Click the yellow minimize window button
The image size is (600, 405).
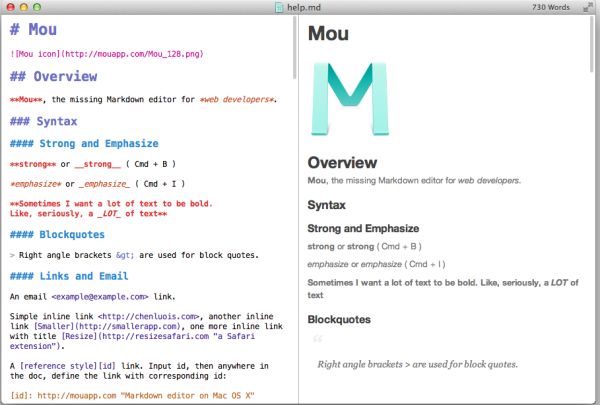point(24,7)
